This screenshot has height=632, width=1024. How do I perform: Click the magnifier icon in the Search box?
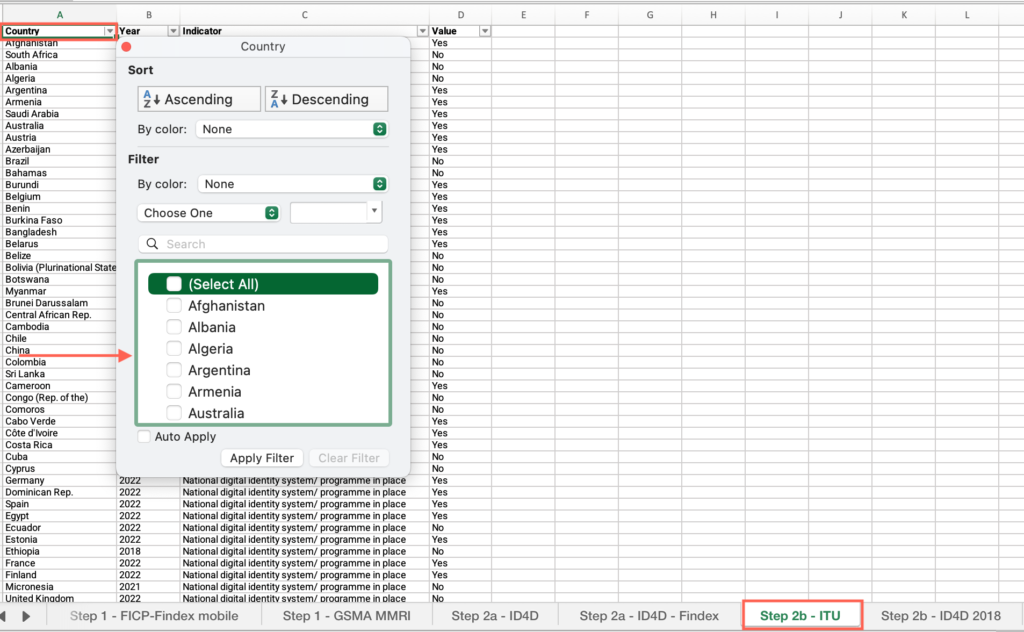pos(152,244)
